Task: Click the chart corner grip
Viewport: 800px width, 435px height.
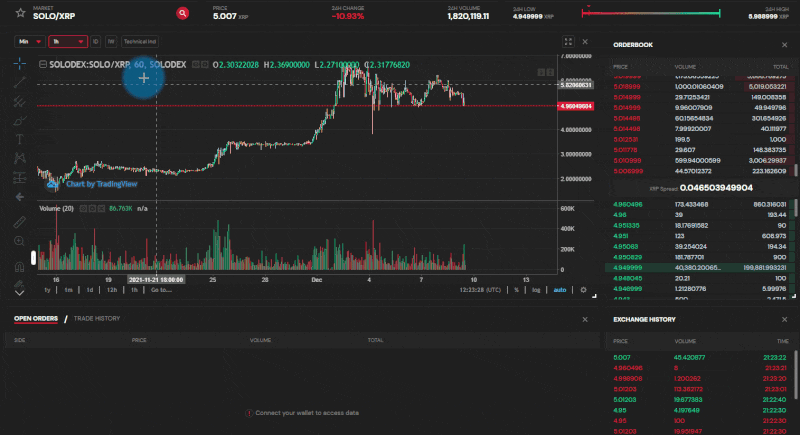Action: [594, 296]
